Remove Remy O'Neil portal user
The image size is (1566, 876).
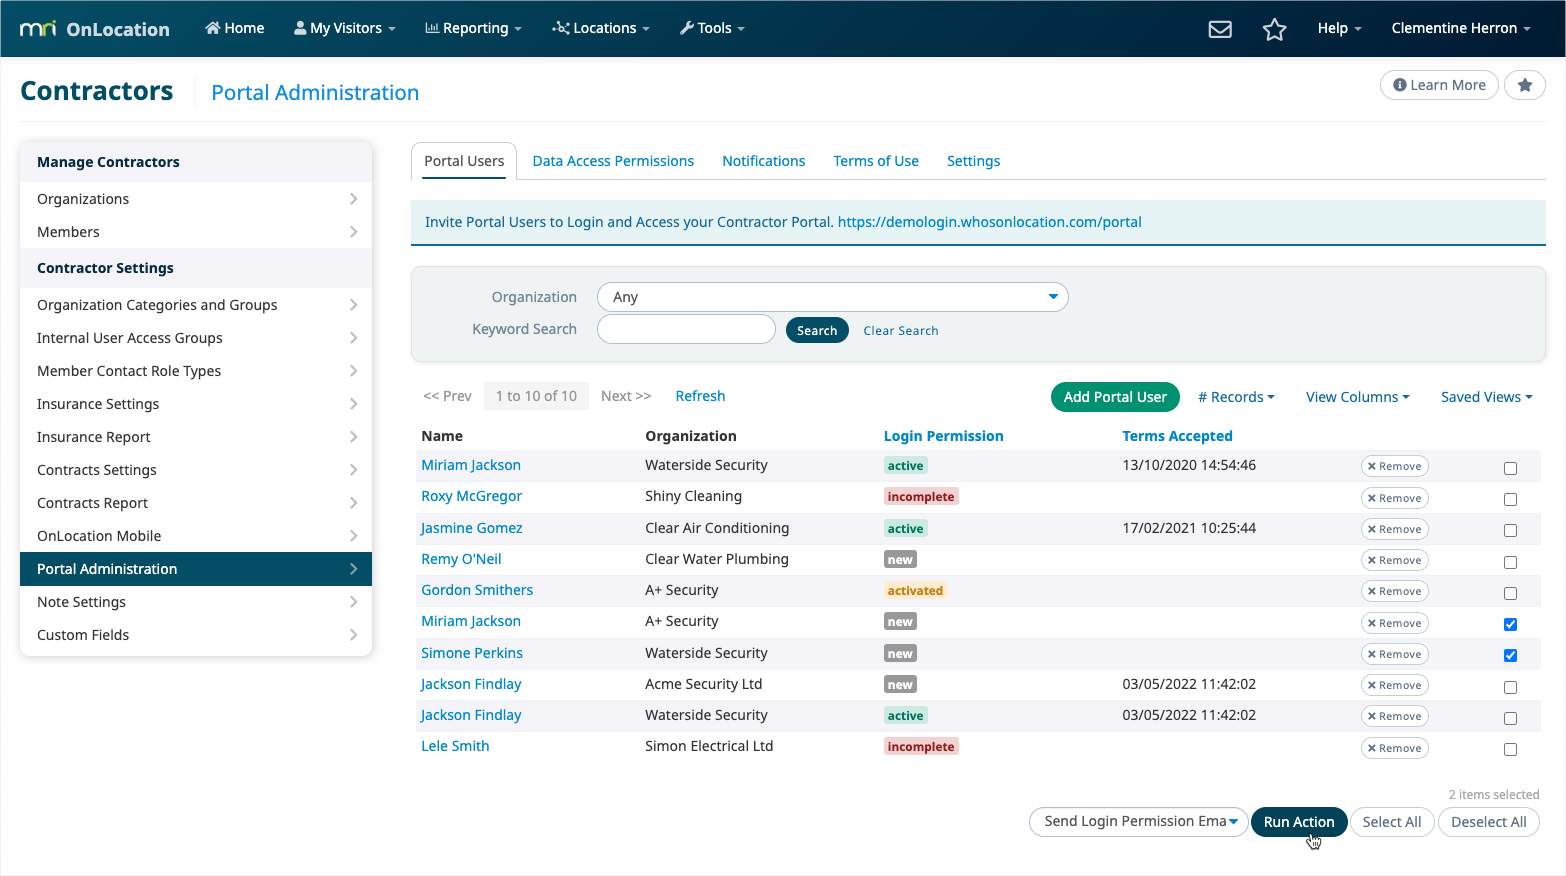click(1394, 560)
